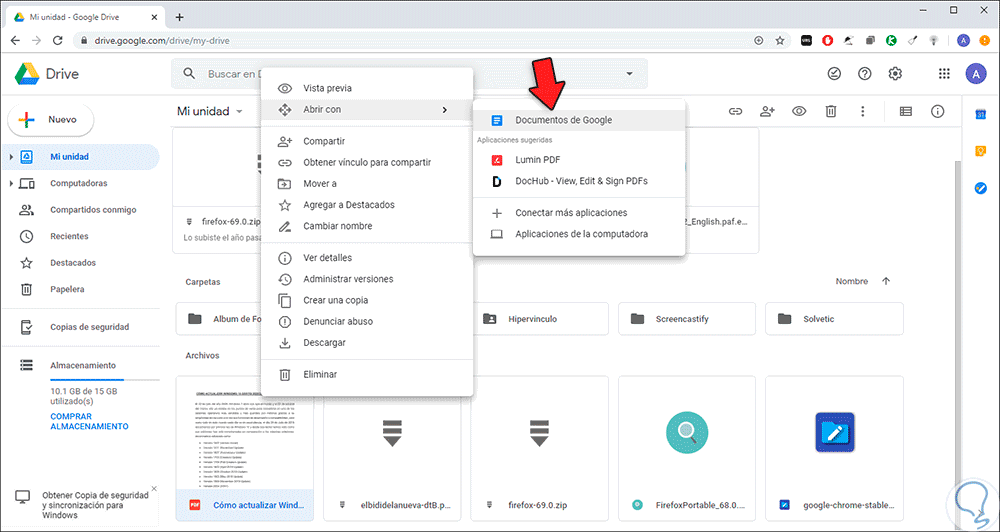Click the get shareable link toolbar icon
The height and width of the screenshot is (532, 1000).
click(736, 112)
